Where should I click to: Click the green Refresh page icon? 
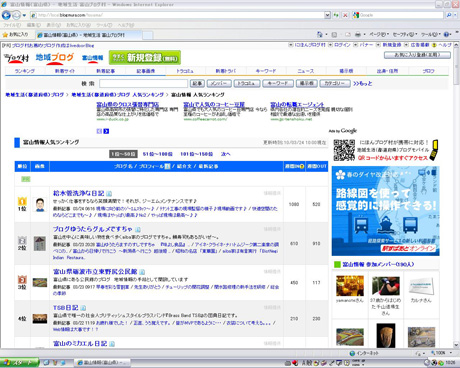click(x=336, y=15)
